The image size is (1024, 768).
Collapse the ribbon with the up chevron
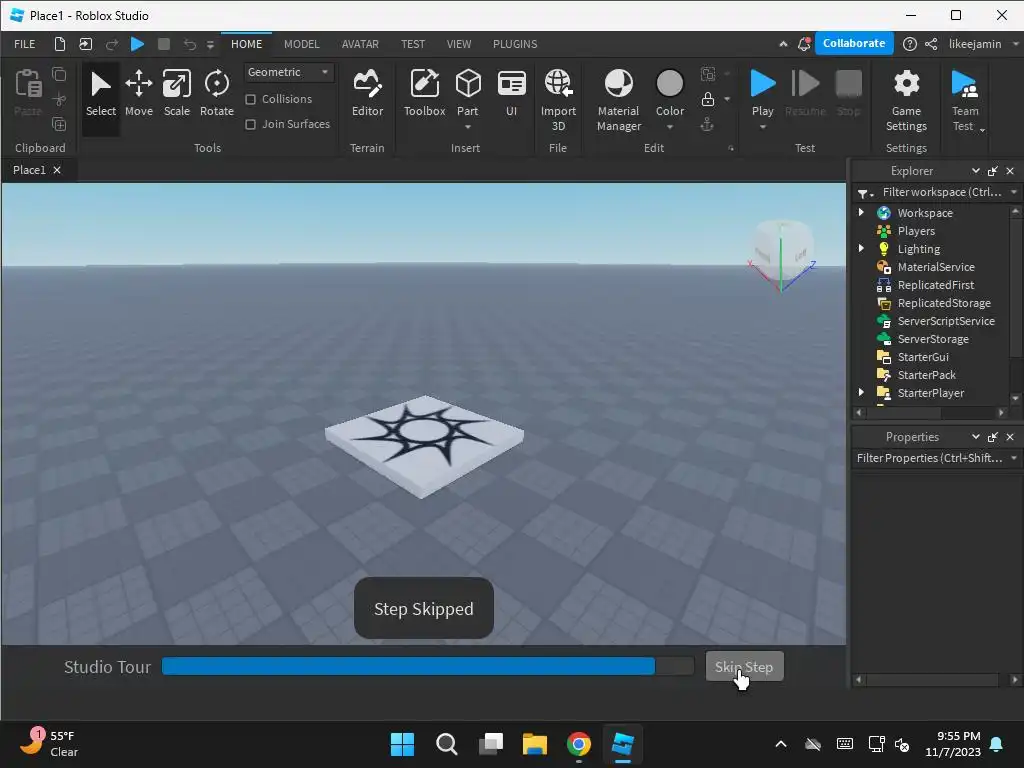tap(783, 44)
